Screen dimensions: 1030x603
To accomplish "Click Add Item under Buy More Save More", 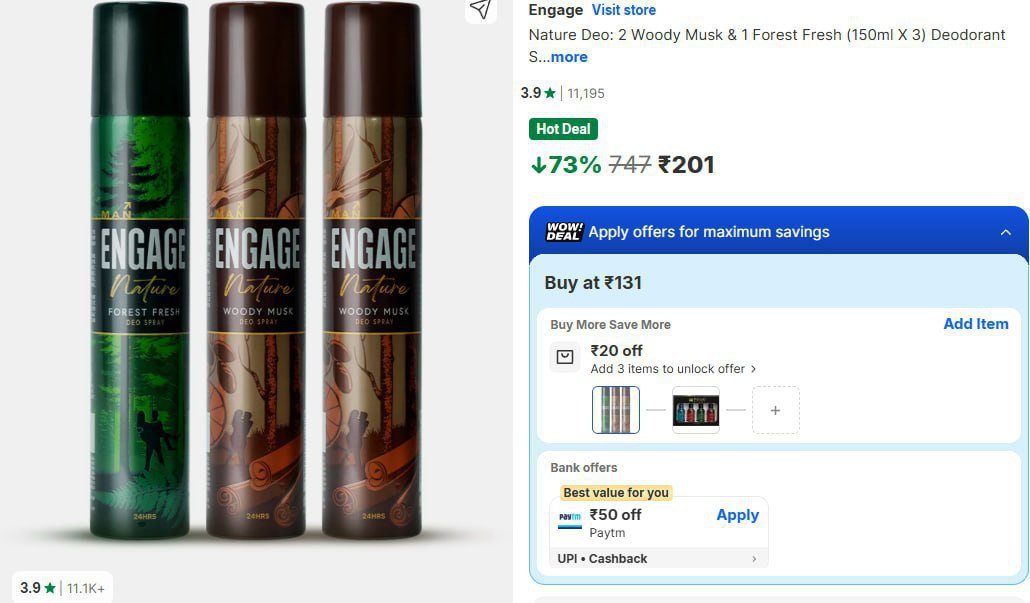I will 975,323.
